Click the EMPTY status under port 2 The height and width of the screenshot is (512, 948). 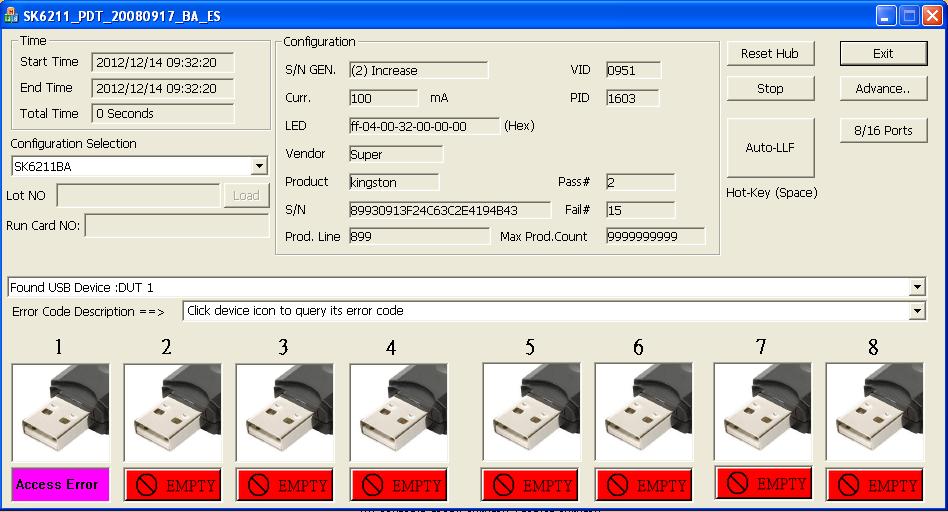tap(173, 485)
